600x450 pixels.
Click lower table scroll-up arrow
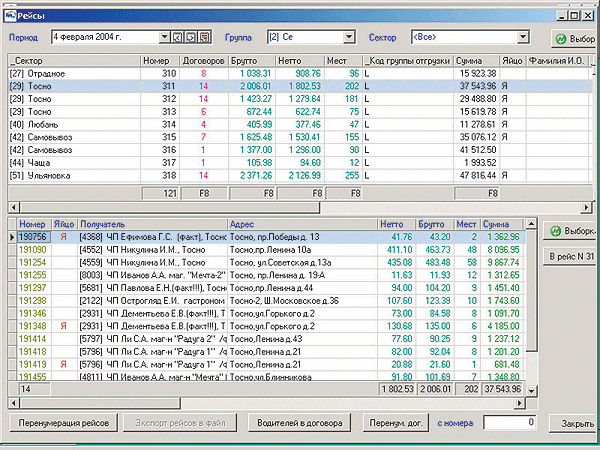(532, 223)
